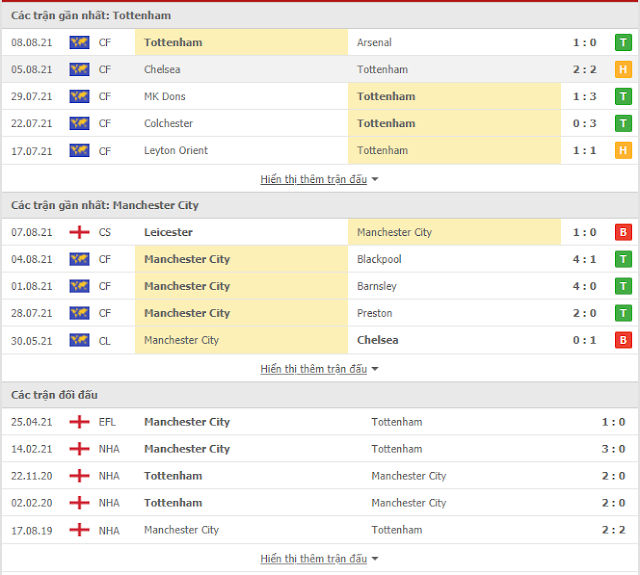This screenshot has height=575, width=640.
Task: Click the orange H badge for Leyton Orient match
Action: tap(623, 150)
